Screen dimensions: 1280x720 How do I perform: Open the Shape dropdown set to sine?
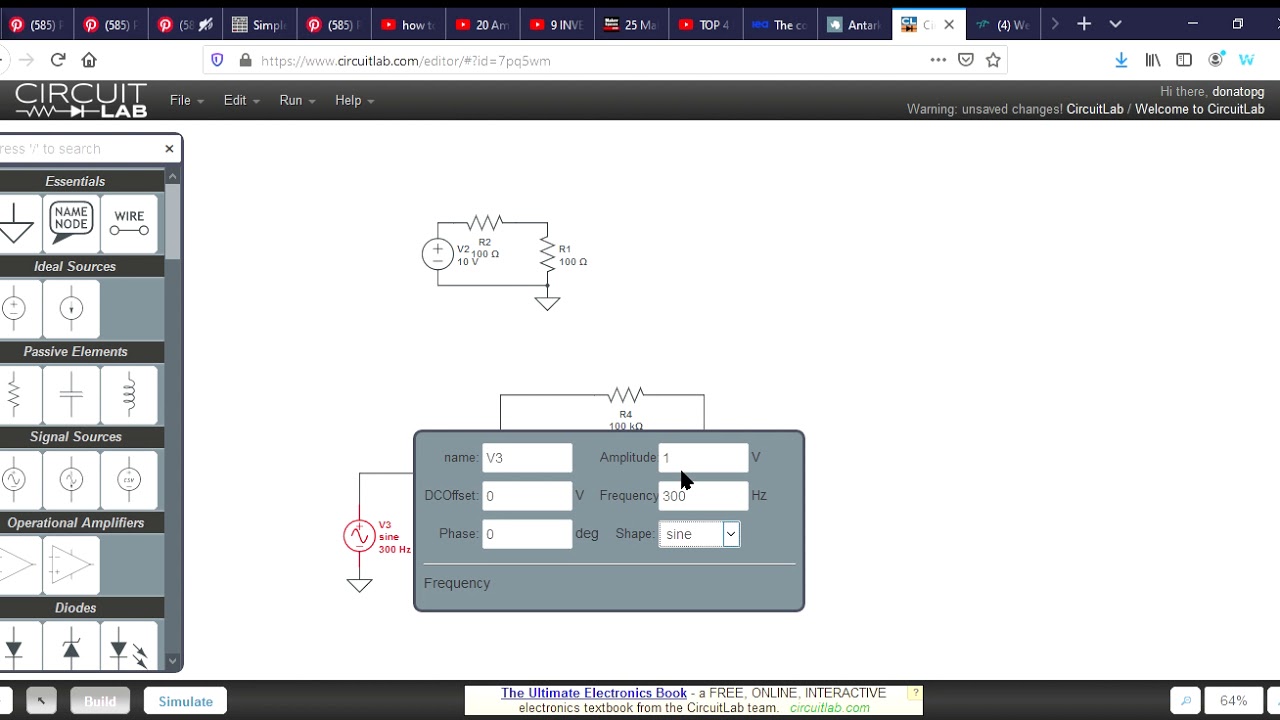pos(699,534)
